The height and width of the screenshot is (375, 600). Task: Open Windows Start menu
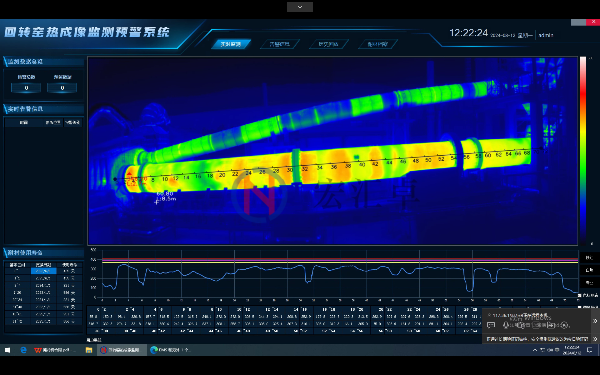7,350
